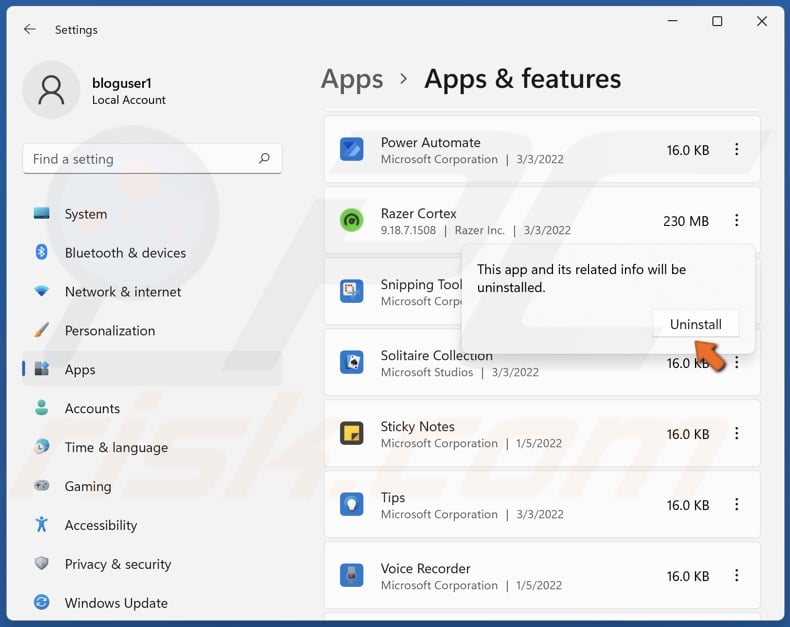Open the System settings category
The width and height of the screenshot is (790, 627).
152,214
